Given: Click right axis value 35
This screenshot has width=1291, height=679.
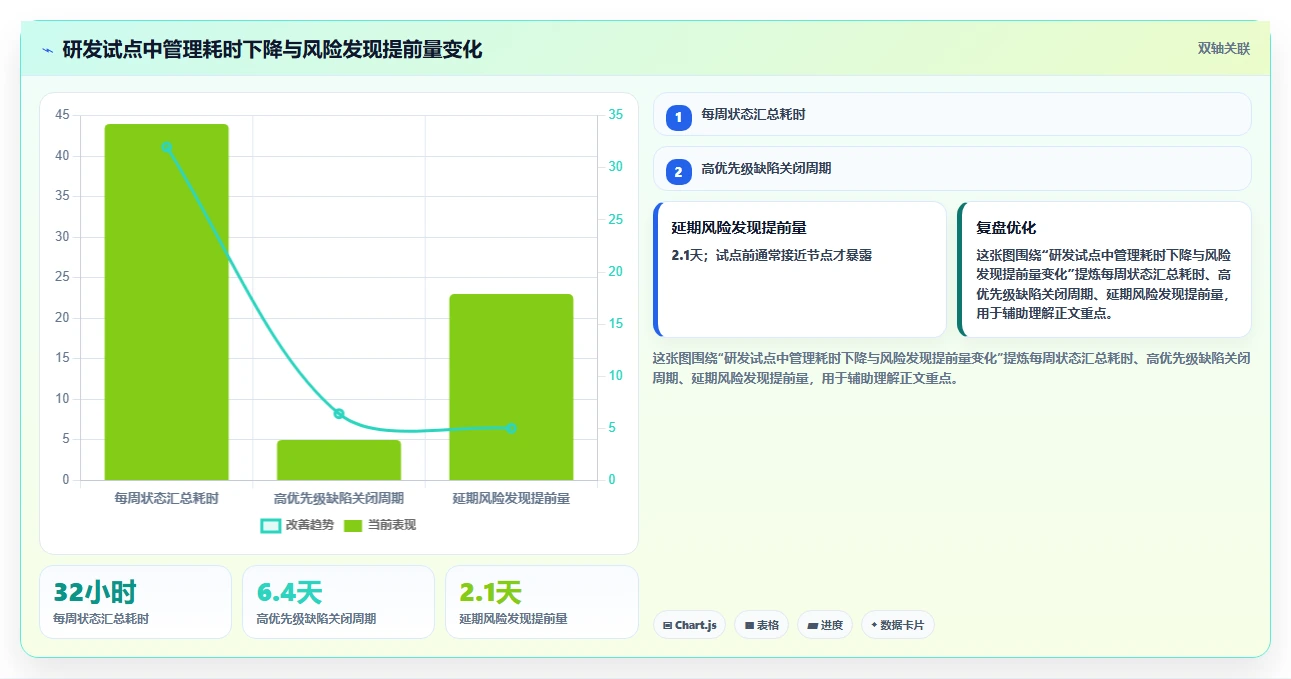Looking at the screenshot, I should [616, 115].
